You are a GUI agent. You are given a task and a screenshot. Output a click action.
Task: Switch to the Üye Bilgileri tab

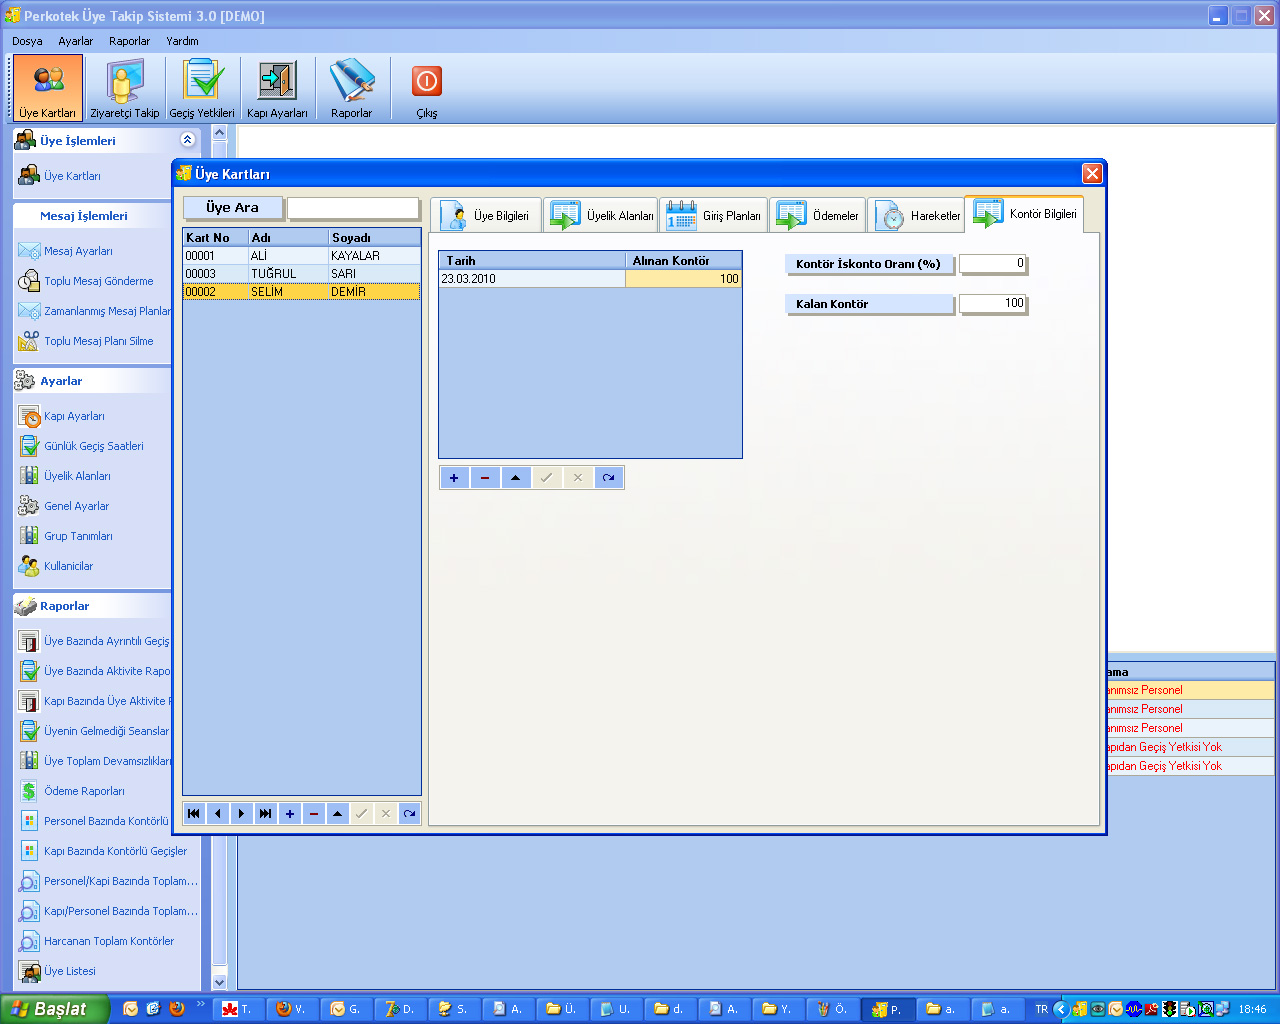point(487,216)
